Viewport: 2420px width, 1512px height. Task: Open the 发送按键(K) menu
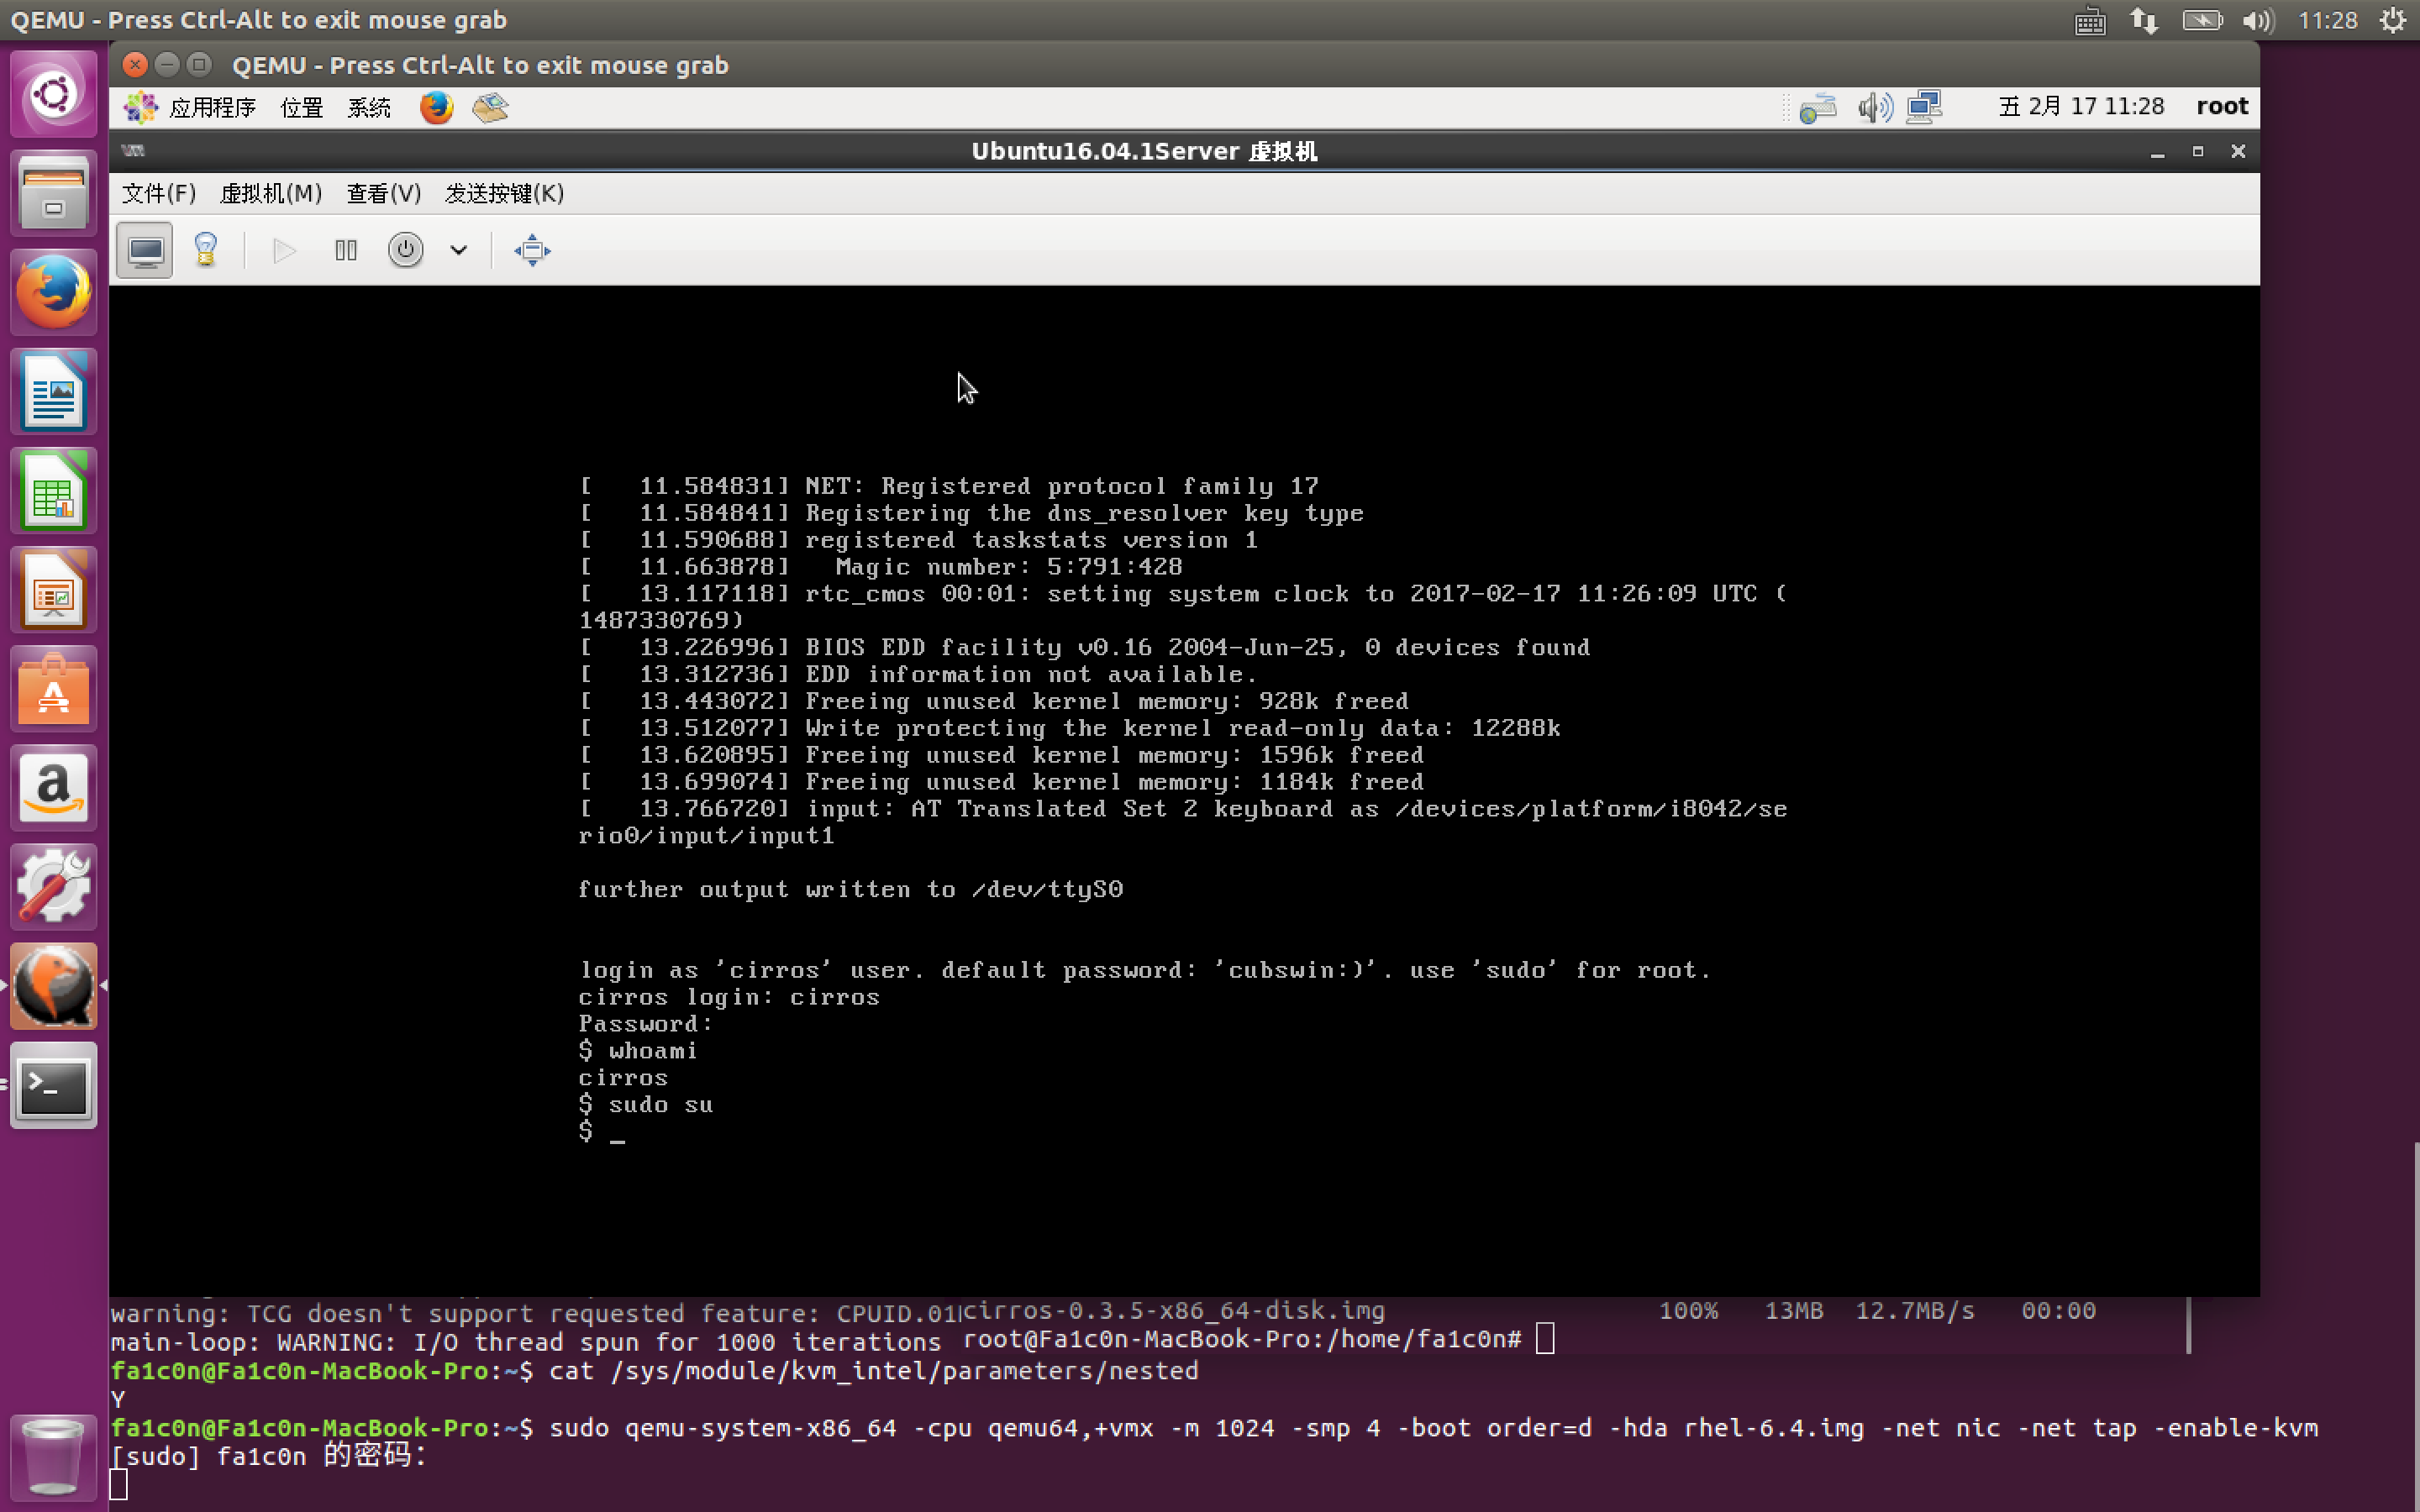pos(504,193)
